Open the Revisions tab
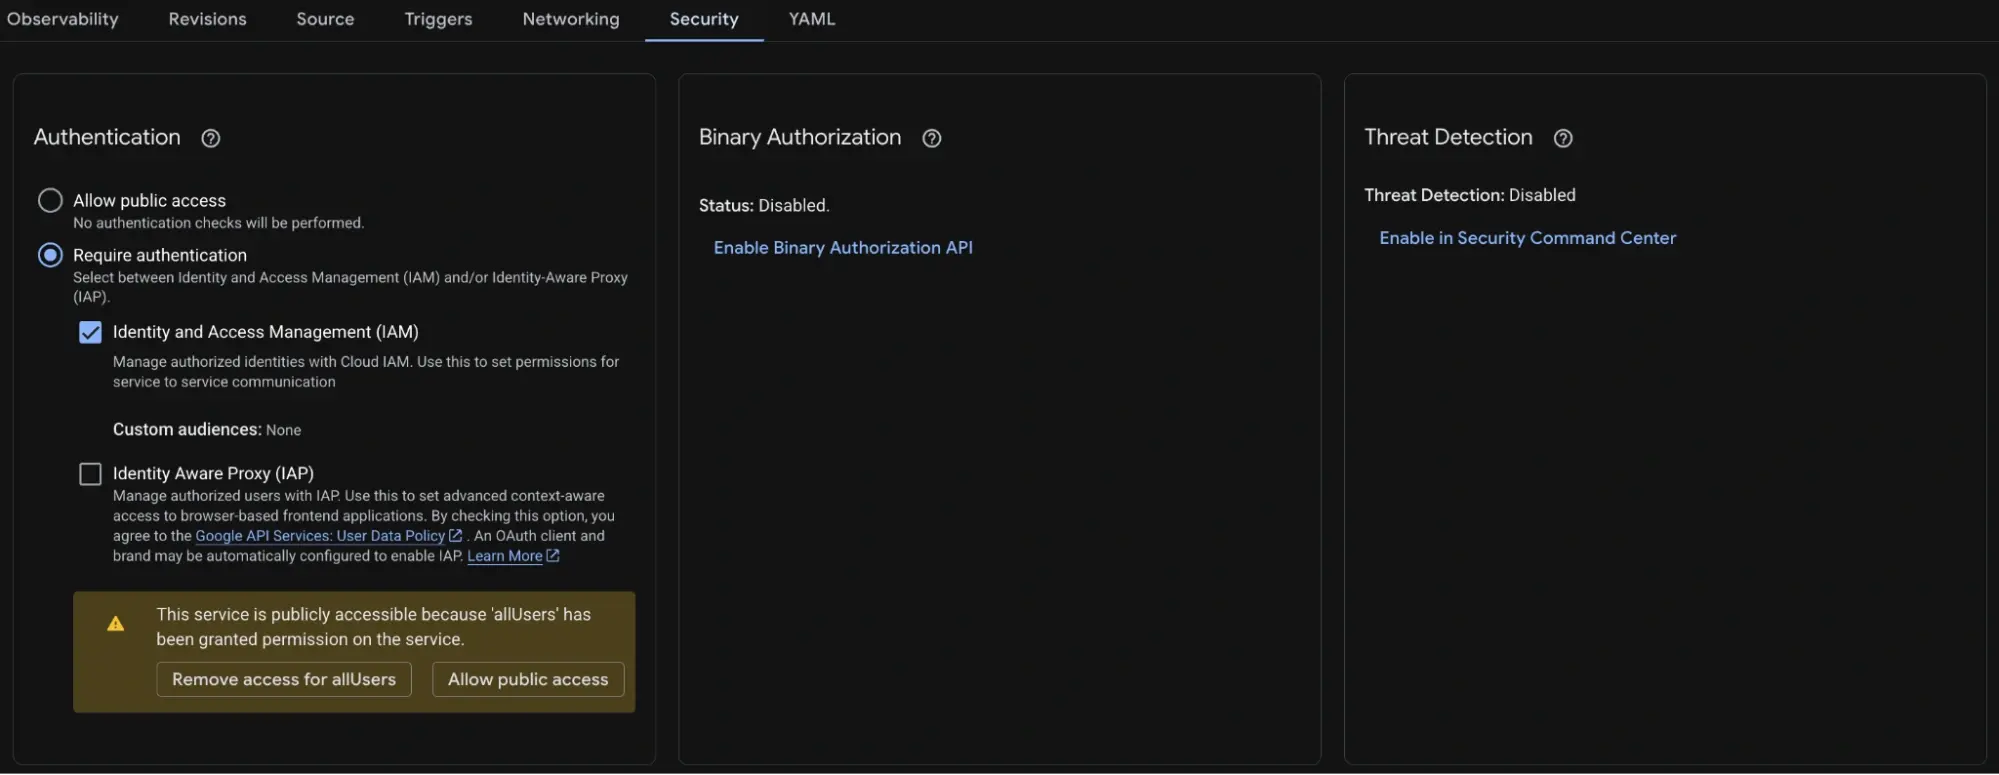This screenshot has width=1999, height=775. click(x=207, y=19)
